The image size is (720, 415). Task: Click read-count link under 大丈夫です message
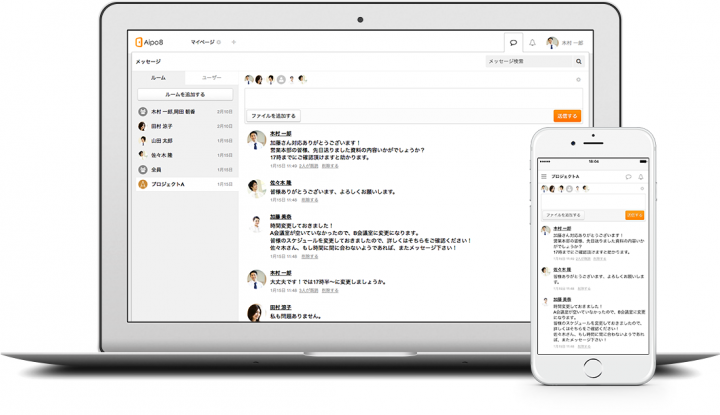[308, 290]
